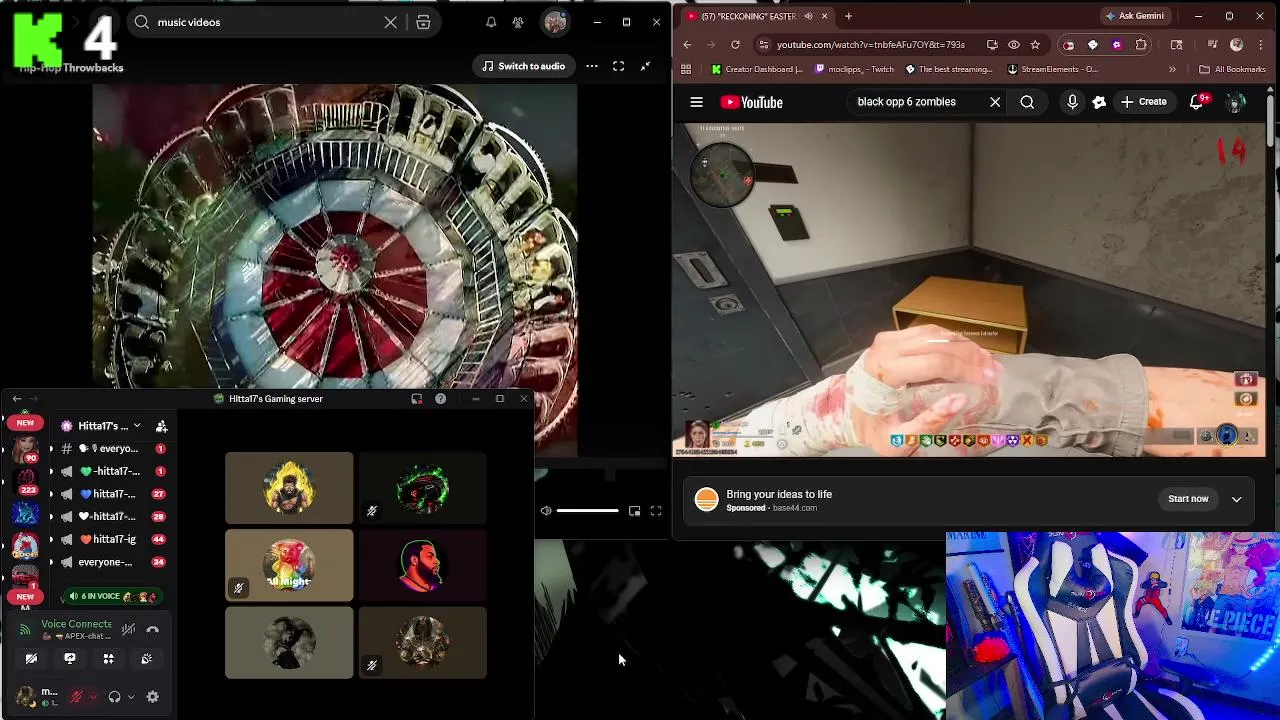Start a Discord activity

pyautogui.click(x=108, y=659)
